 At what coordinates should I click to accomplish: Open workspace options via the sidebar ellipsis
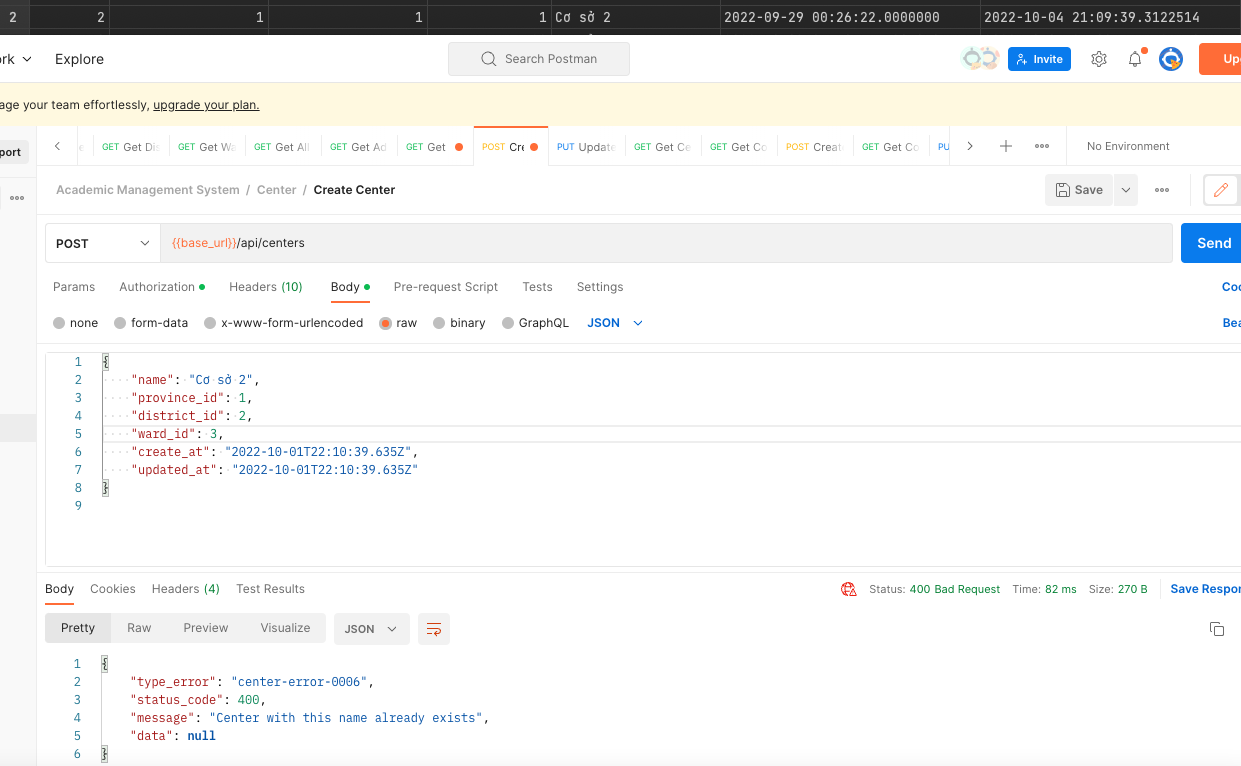tap(16, 196)
